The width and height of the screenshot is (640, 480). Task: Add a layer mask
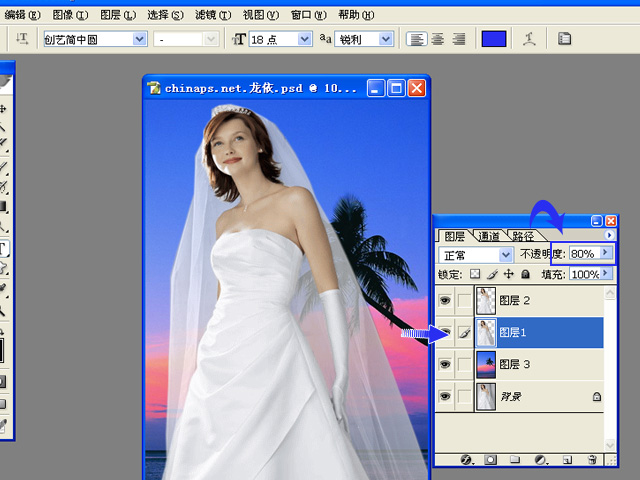[x=490, y=460]
